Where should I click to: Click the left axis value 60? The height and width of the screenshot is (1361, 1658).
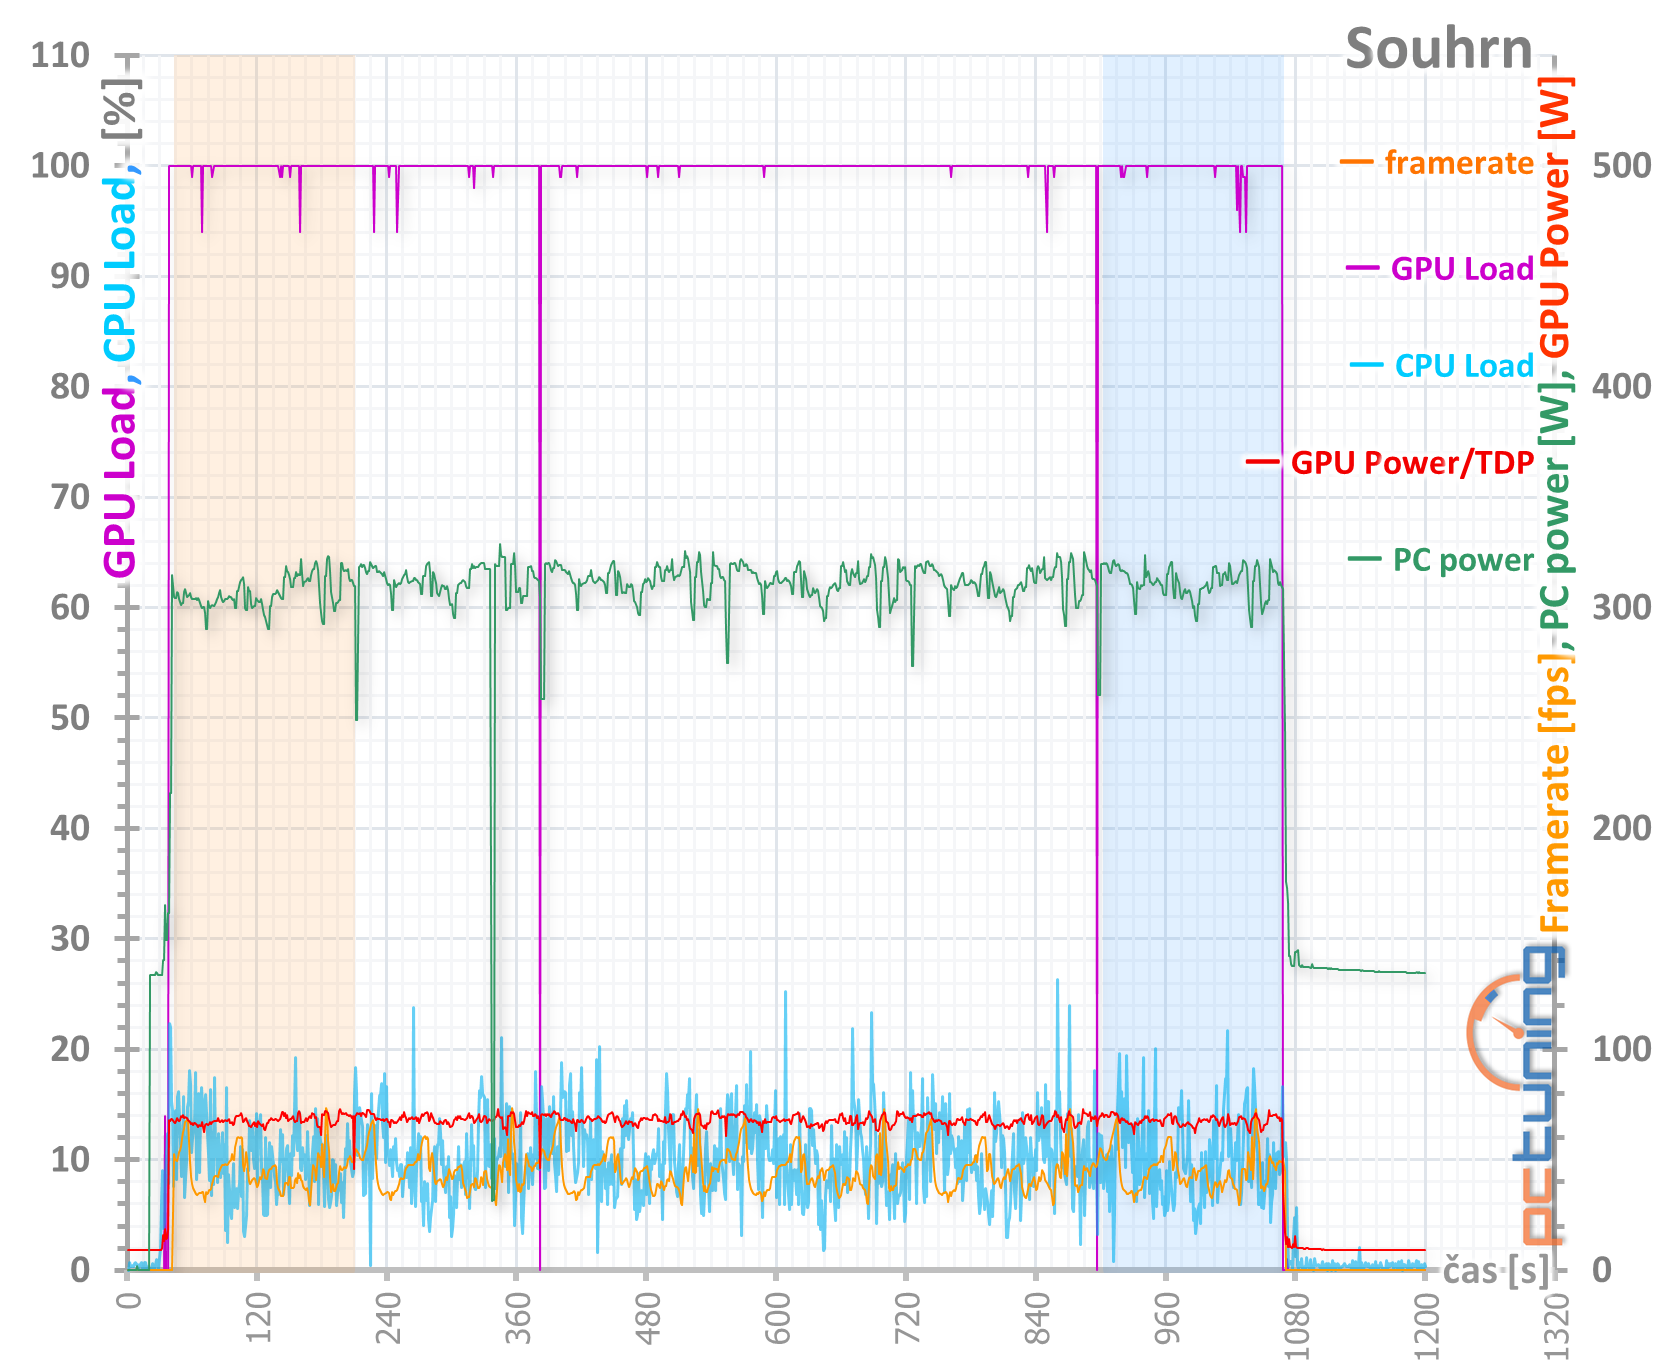(70, 607)
